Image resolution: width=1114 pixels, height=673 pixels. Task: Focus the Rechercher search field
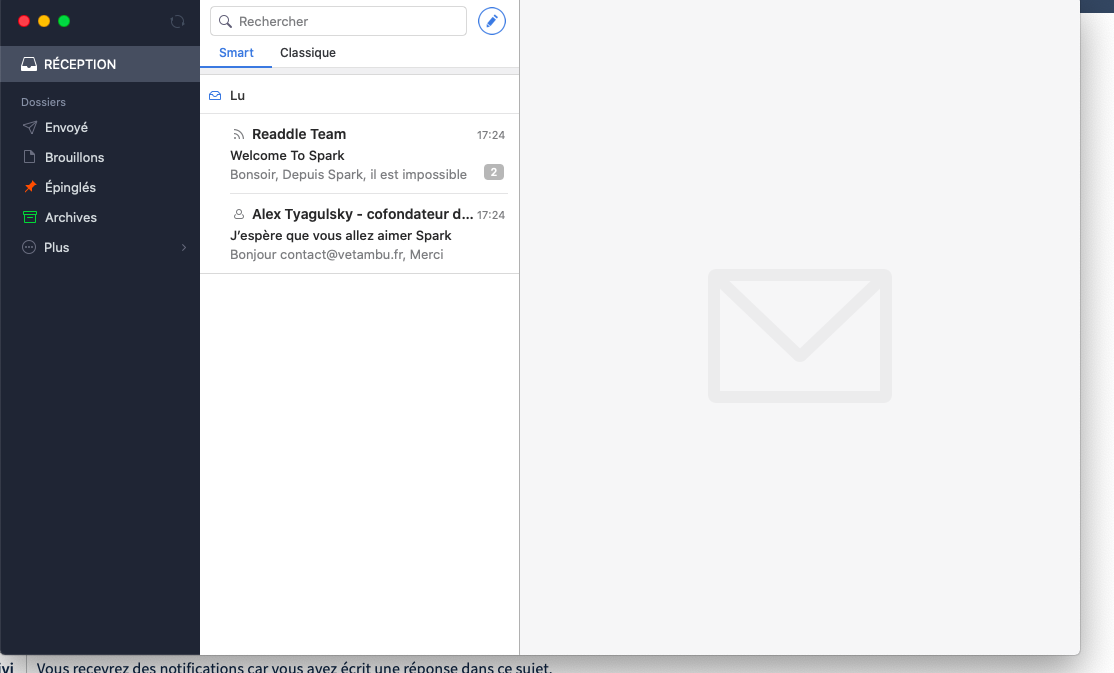[345, 21]
